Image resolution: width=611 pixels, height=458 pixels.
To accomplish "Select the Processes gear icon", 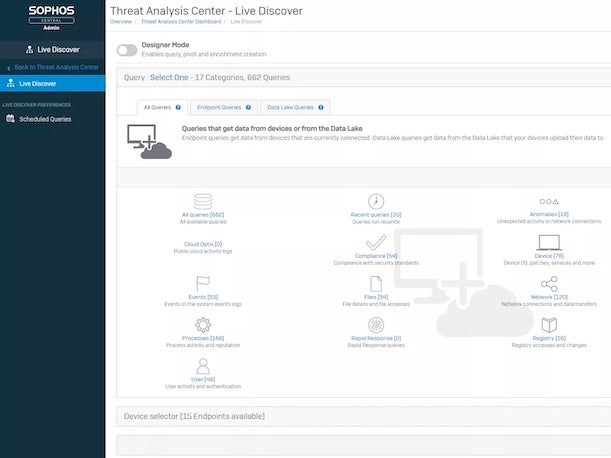I will 203,325.
